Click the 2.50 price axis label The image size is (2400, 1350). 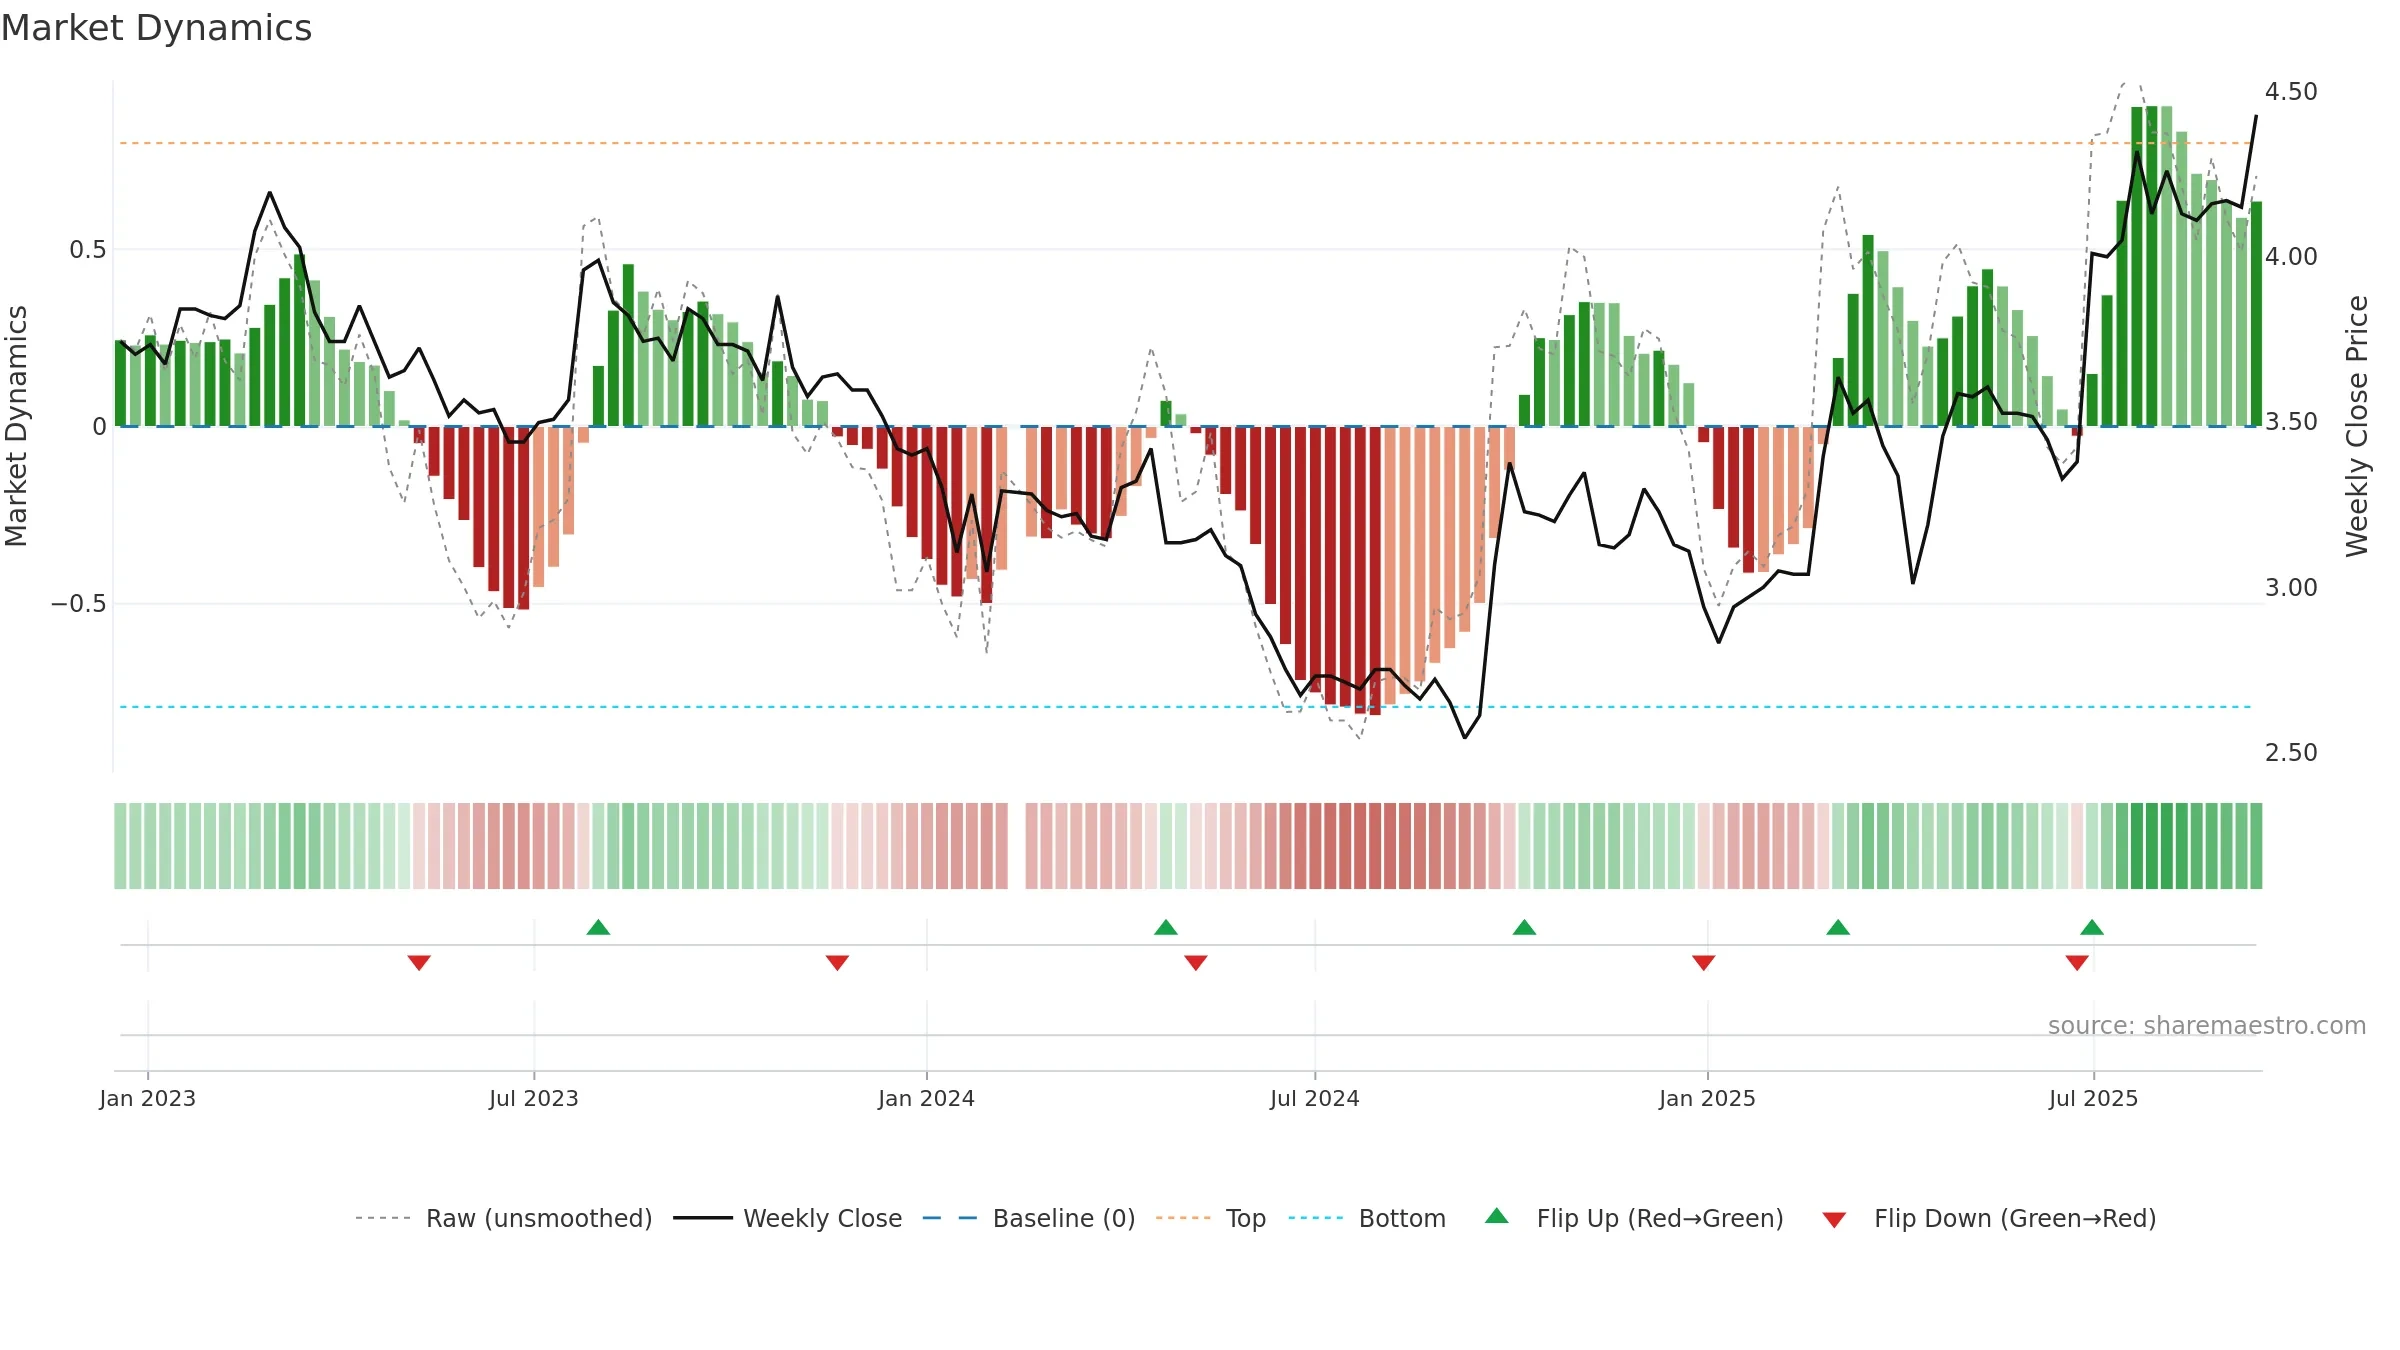coord(2291,753)
